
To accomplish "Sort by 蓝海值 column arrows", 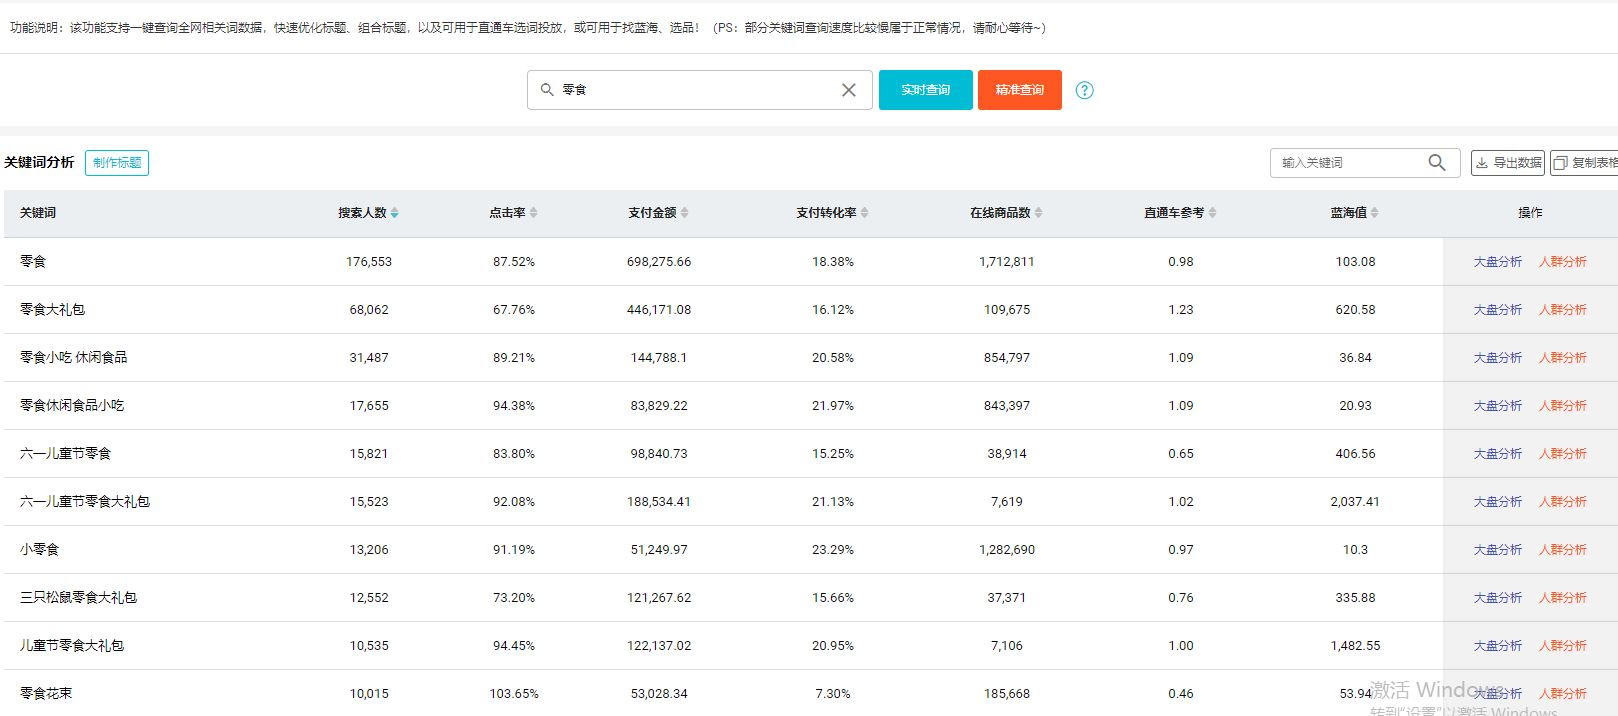I will tap(1375, 213).
